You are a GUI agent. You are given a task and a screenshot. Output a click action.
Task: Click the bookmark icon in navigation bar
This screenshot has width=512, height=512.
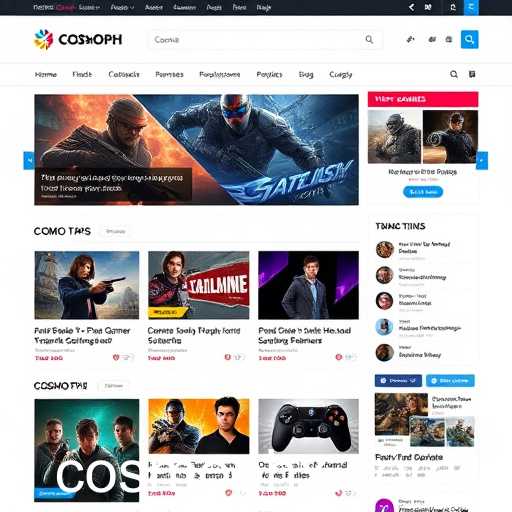[x=472, y=74]
